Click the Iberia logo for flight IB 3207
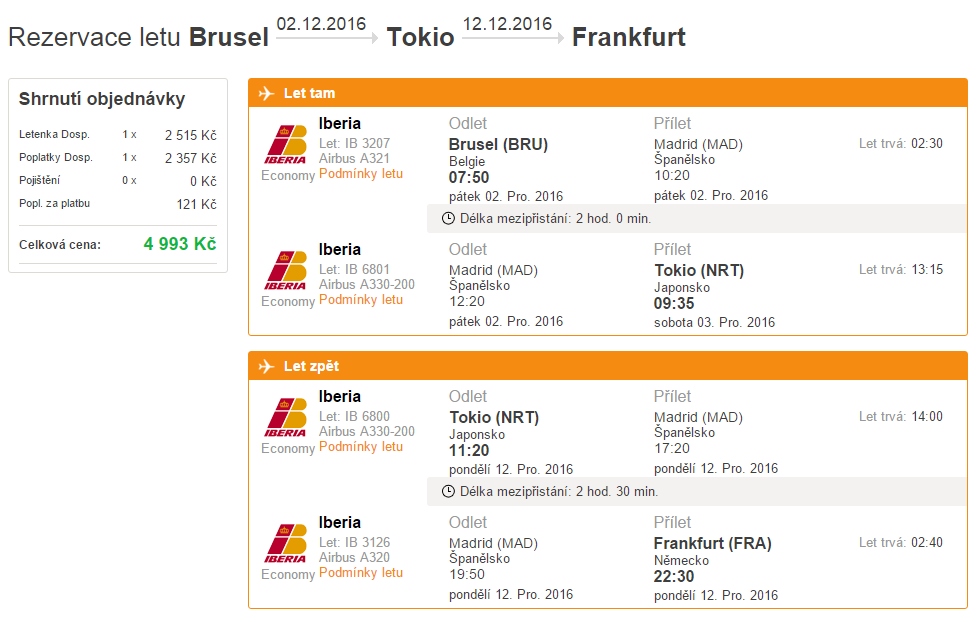 tap(285, 145)
